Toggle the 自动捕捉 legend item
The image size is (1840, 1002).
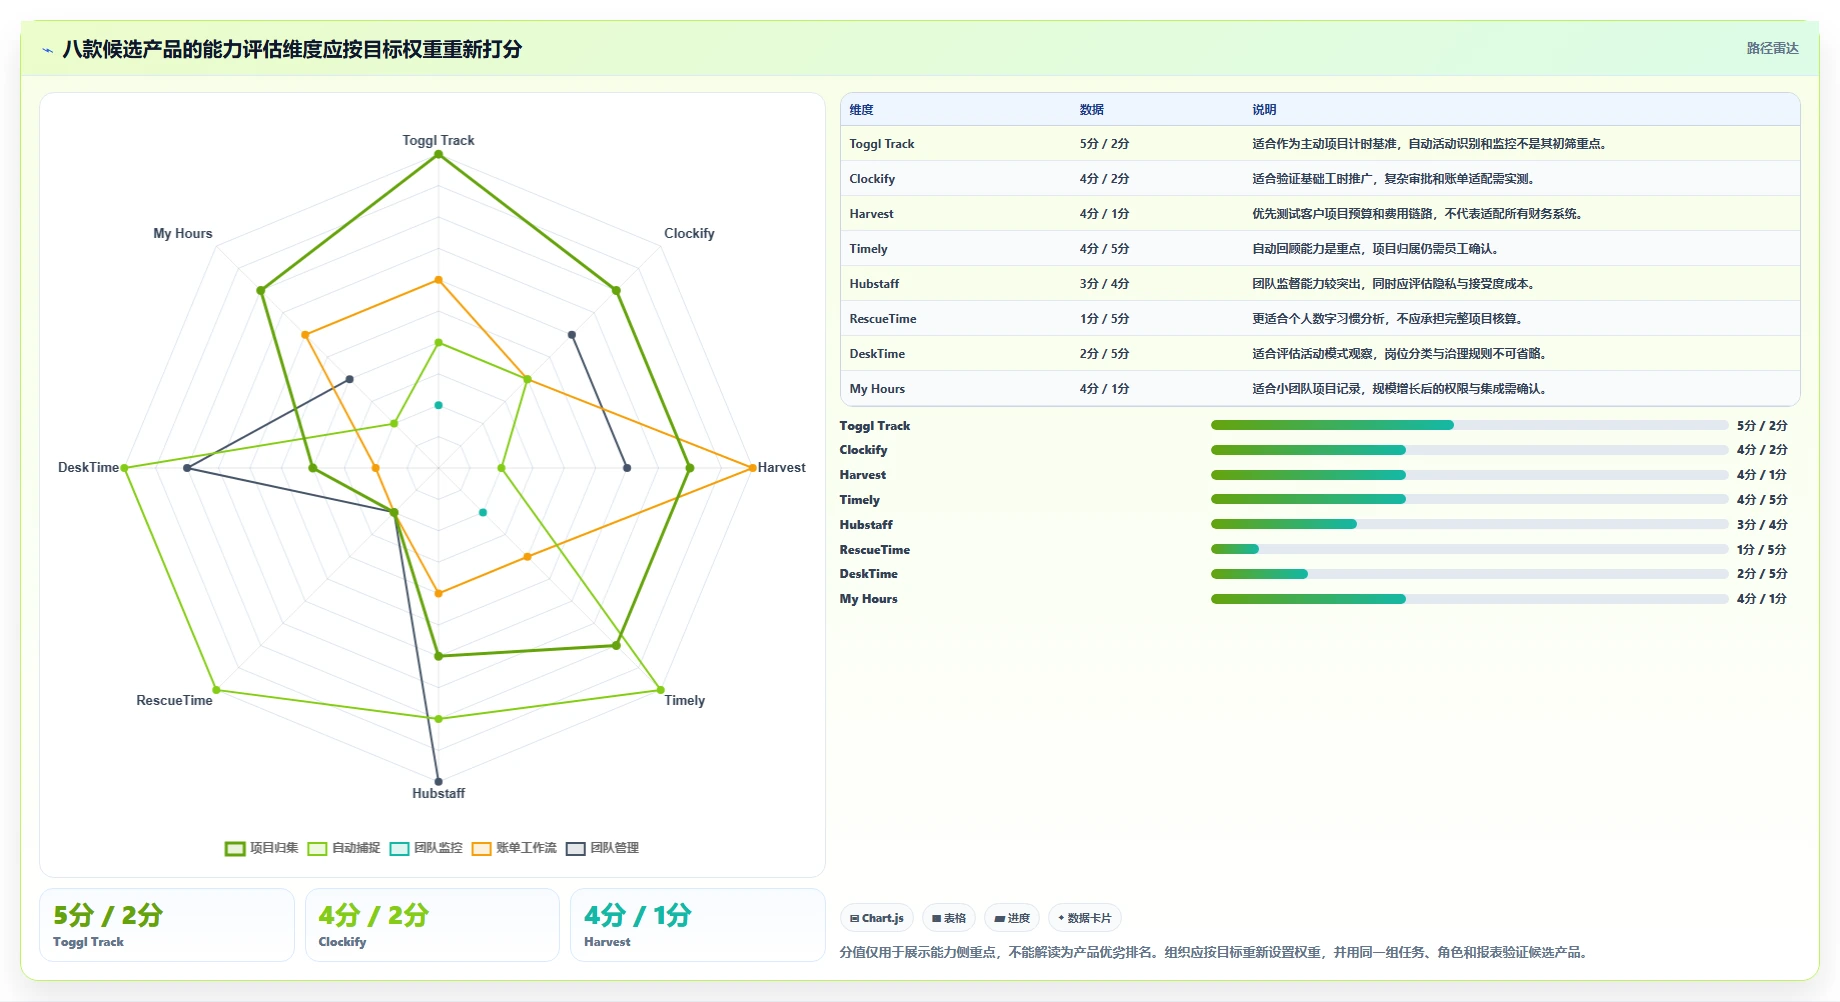click(344, 848)
